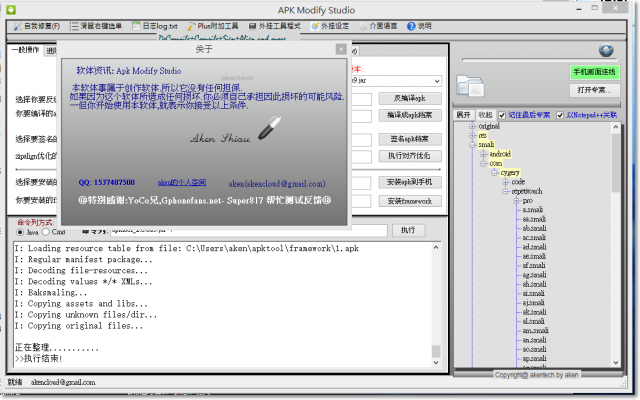
Task: Select al.smali in the tree
Action: tap(533, 322)
